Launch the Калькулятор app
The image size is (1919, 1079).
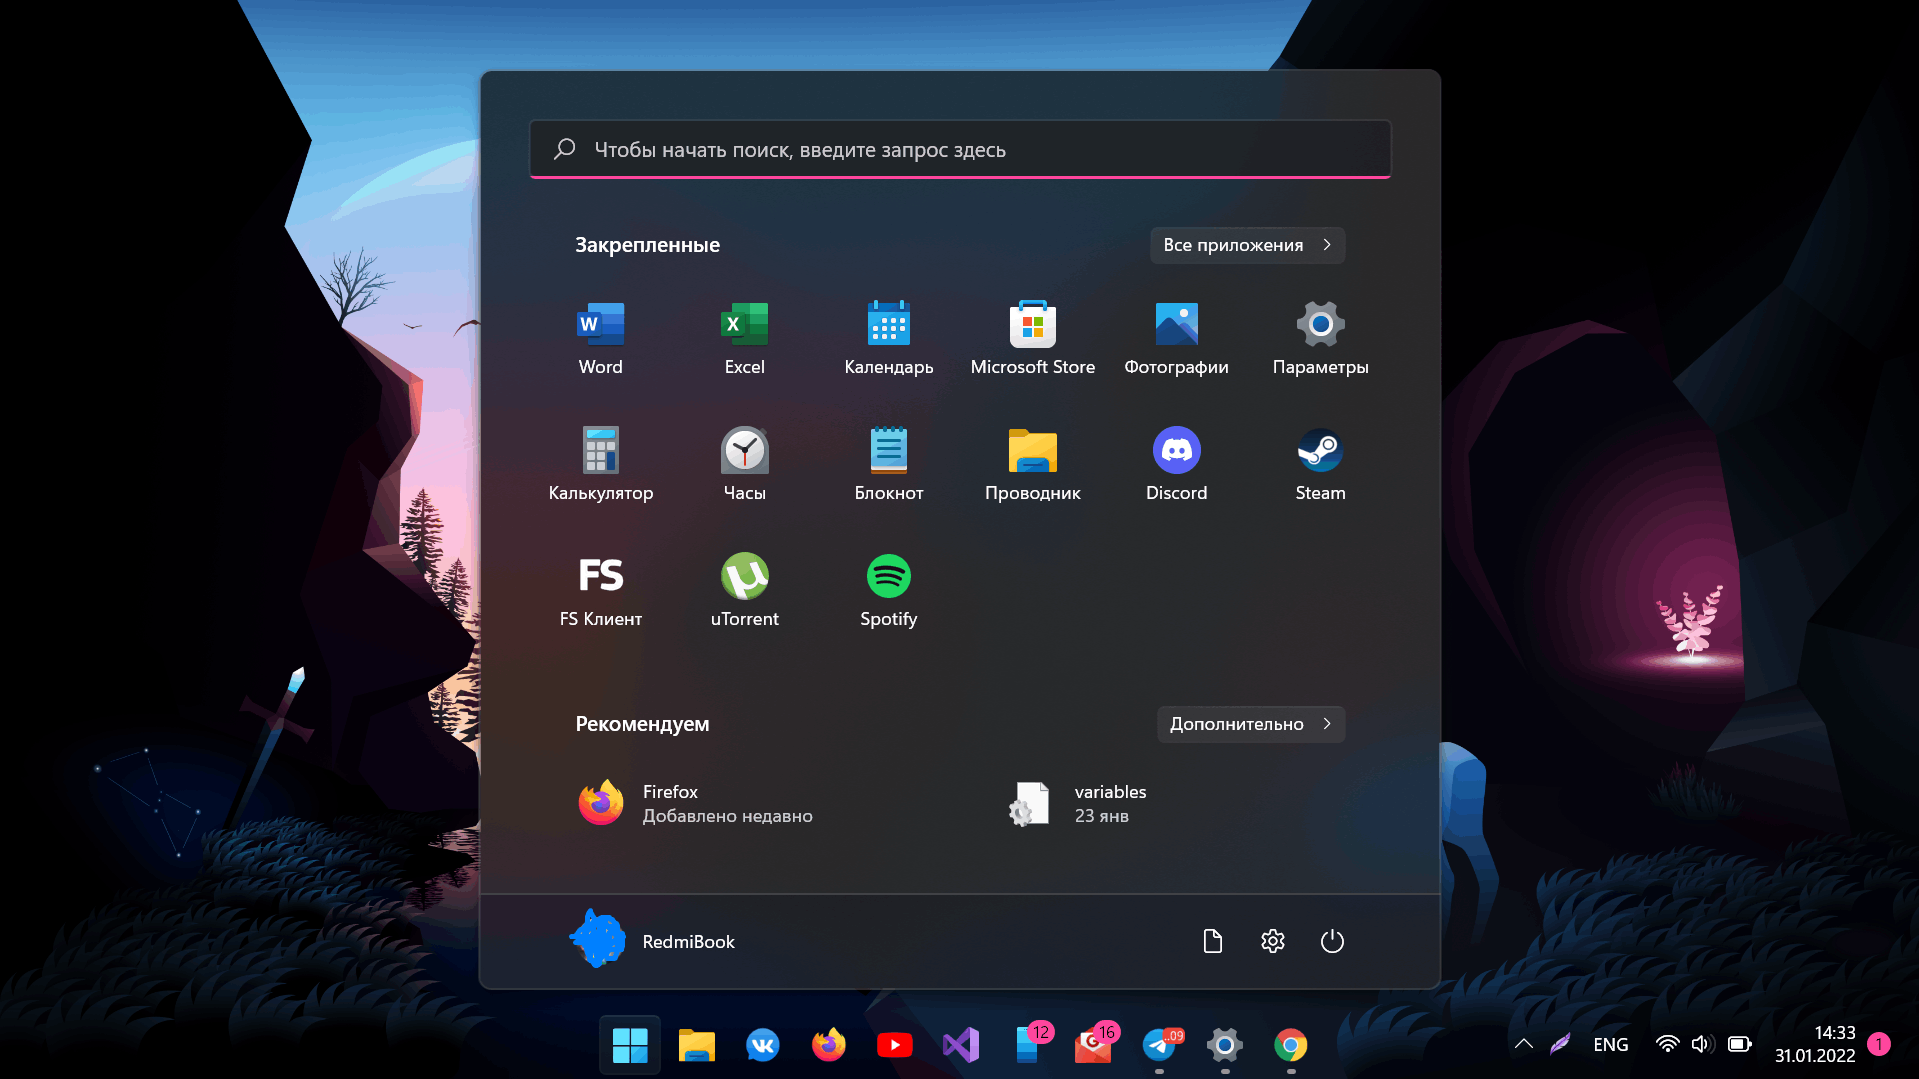(x=600, y=465)
